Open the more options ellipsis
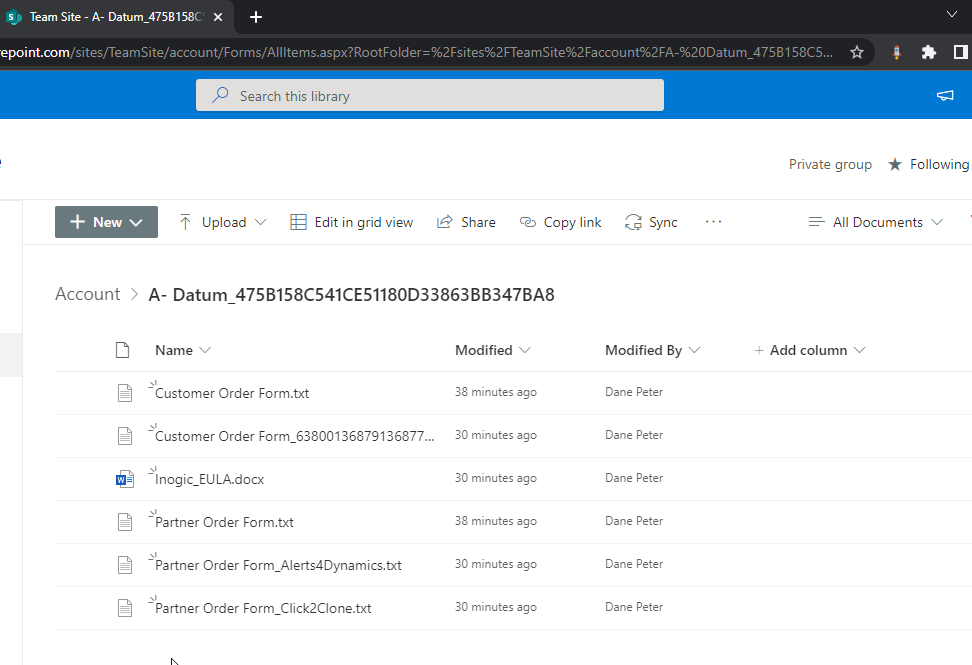The width and height of the screenshot is (972, 665). pyautogui.click(x=714, y=221)
